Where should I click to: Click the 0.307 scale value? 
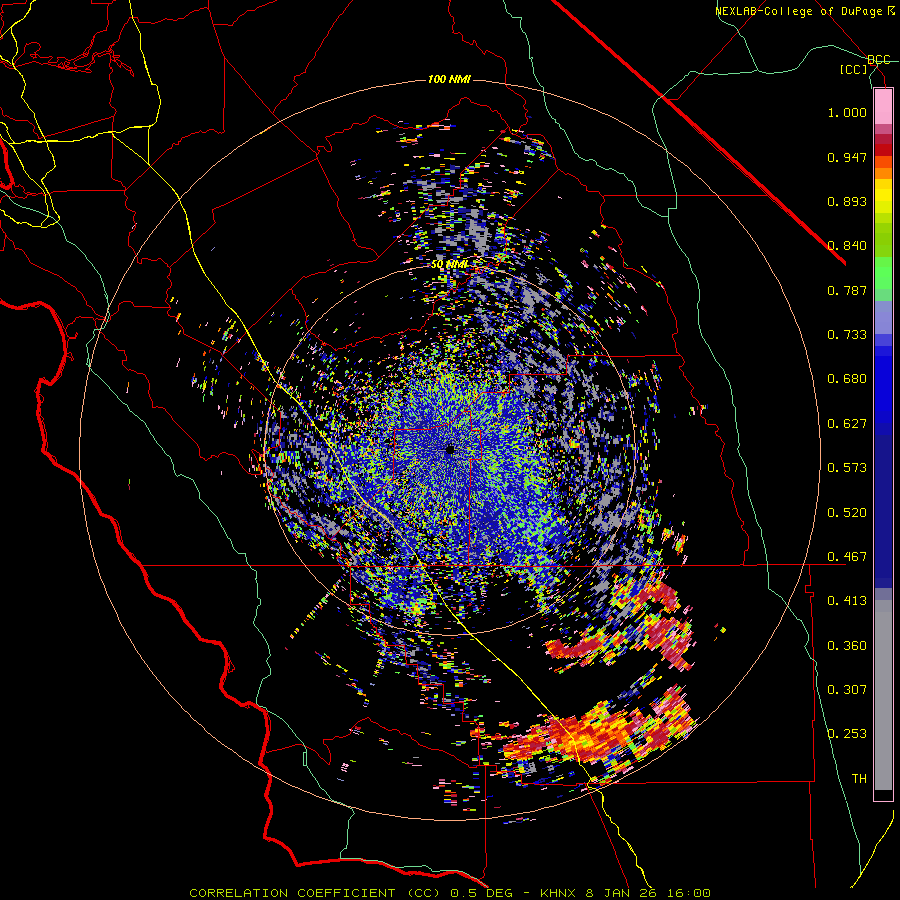[x=847, y=690]
